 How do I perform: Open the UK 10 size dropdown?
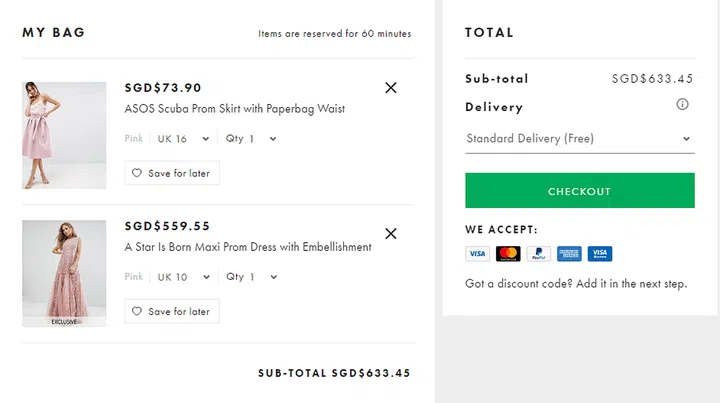(184, 277)
